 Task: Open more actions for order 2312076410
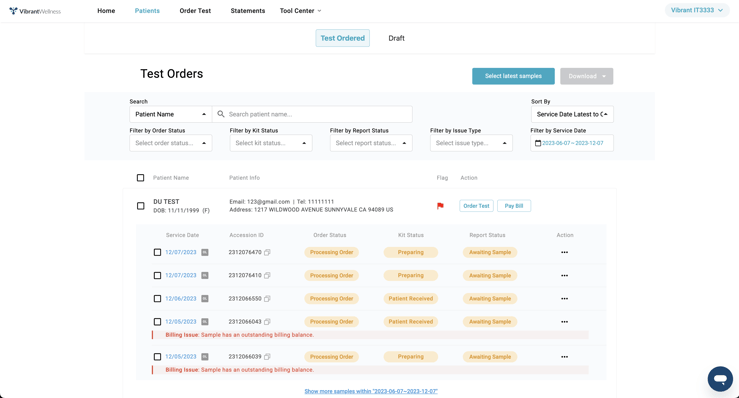565,275
